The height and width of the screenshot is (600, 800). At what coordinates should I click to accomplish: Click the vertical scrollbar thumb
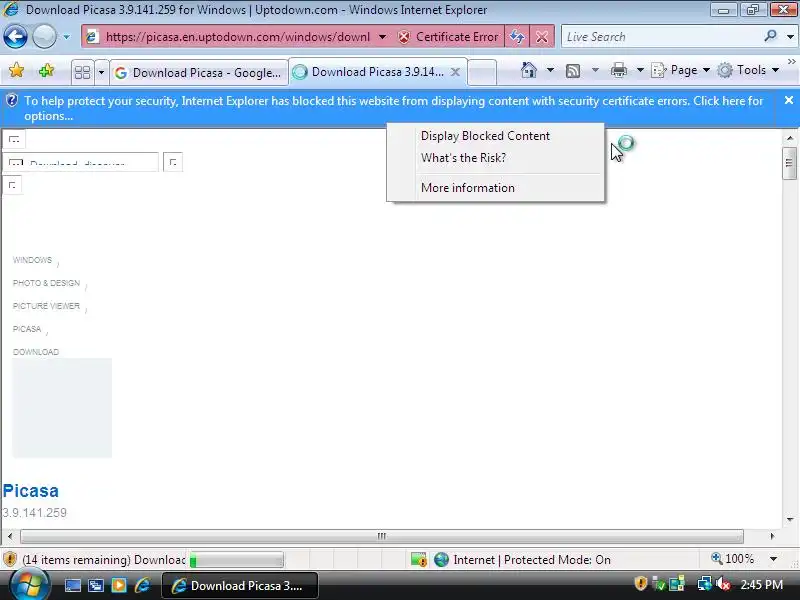(789, 163)
